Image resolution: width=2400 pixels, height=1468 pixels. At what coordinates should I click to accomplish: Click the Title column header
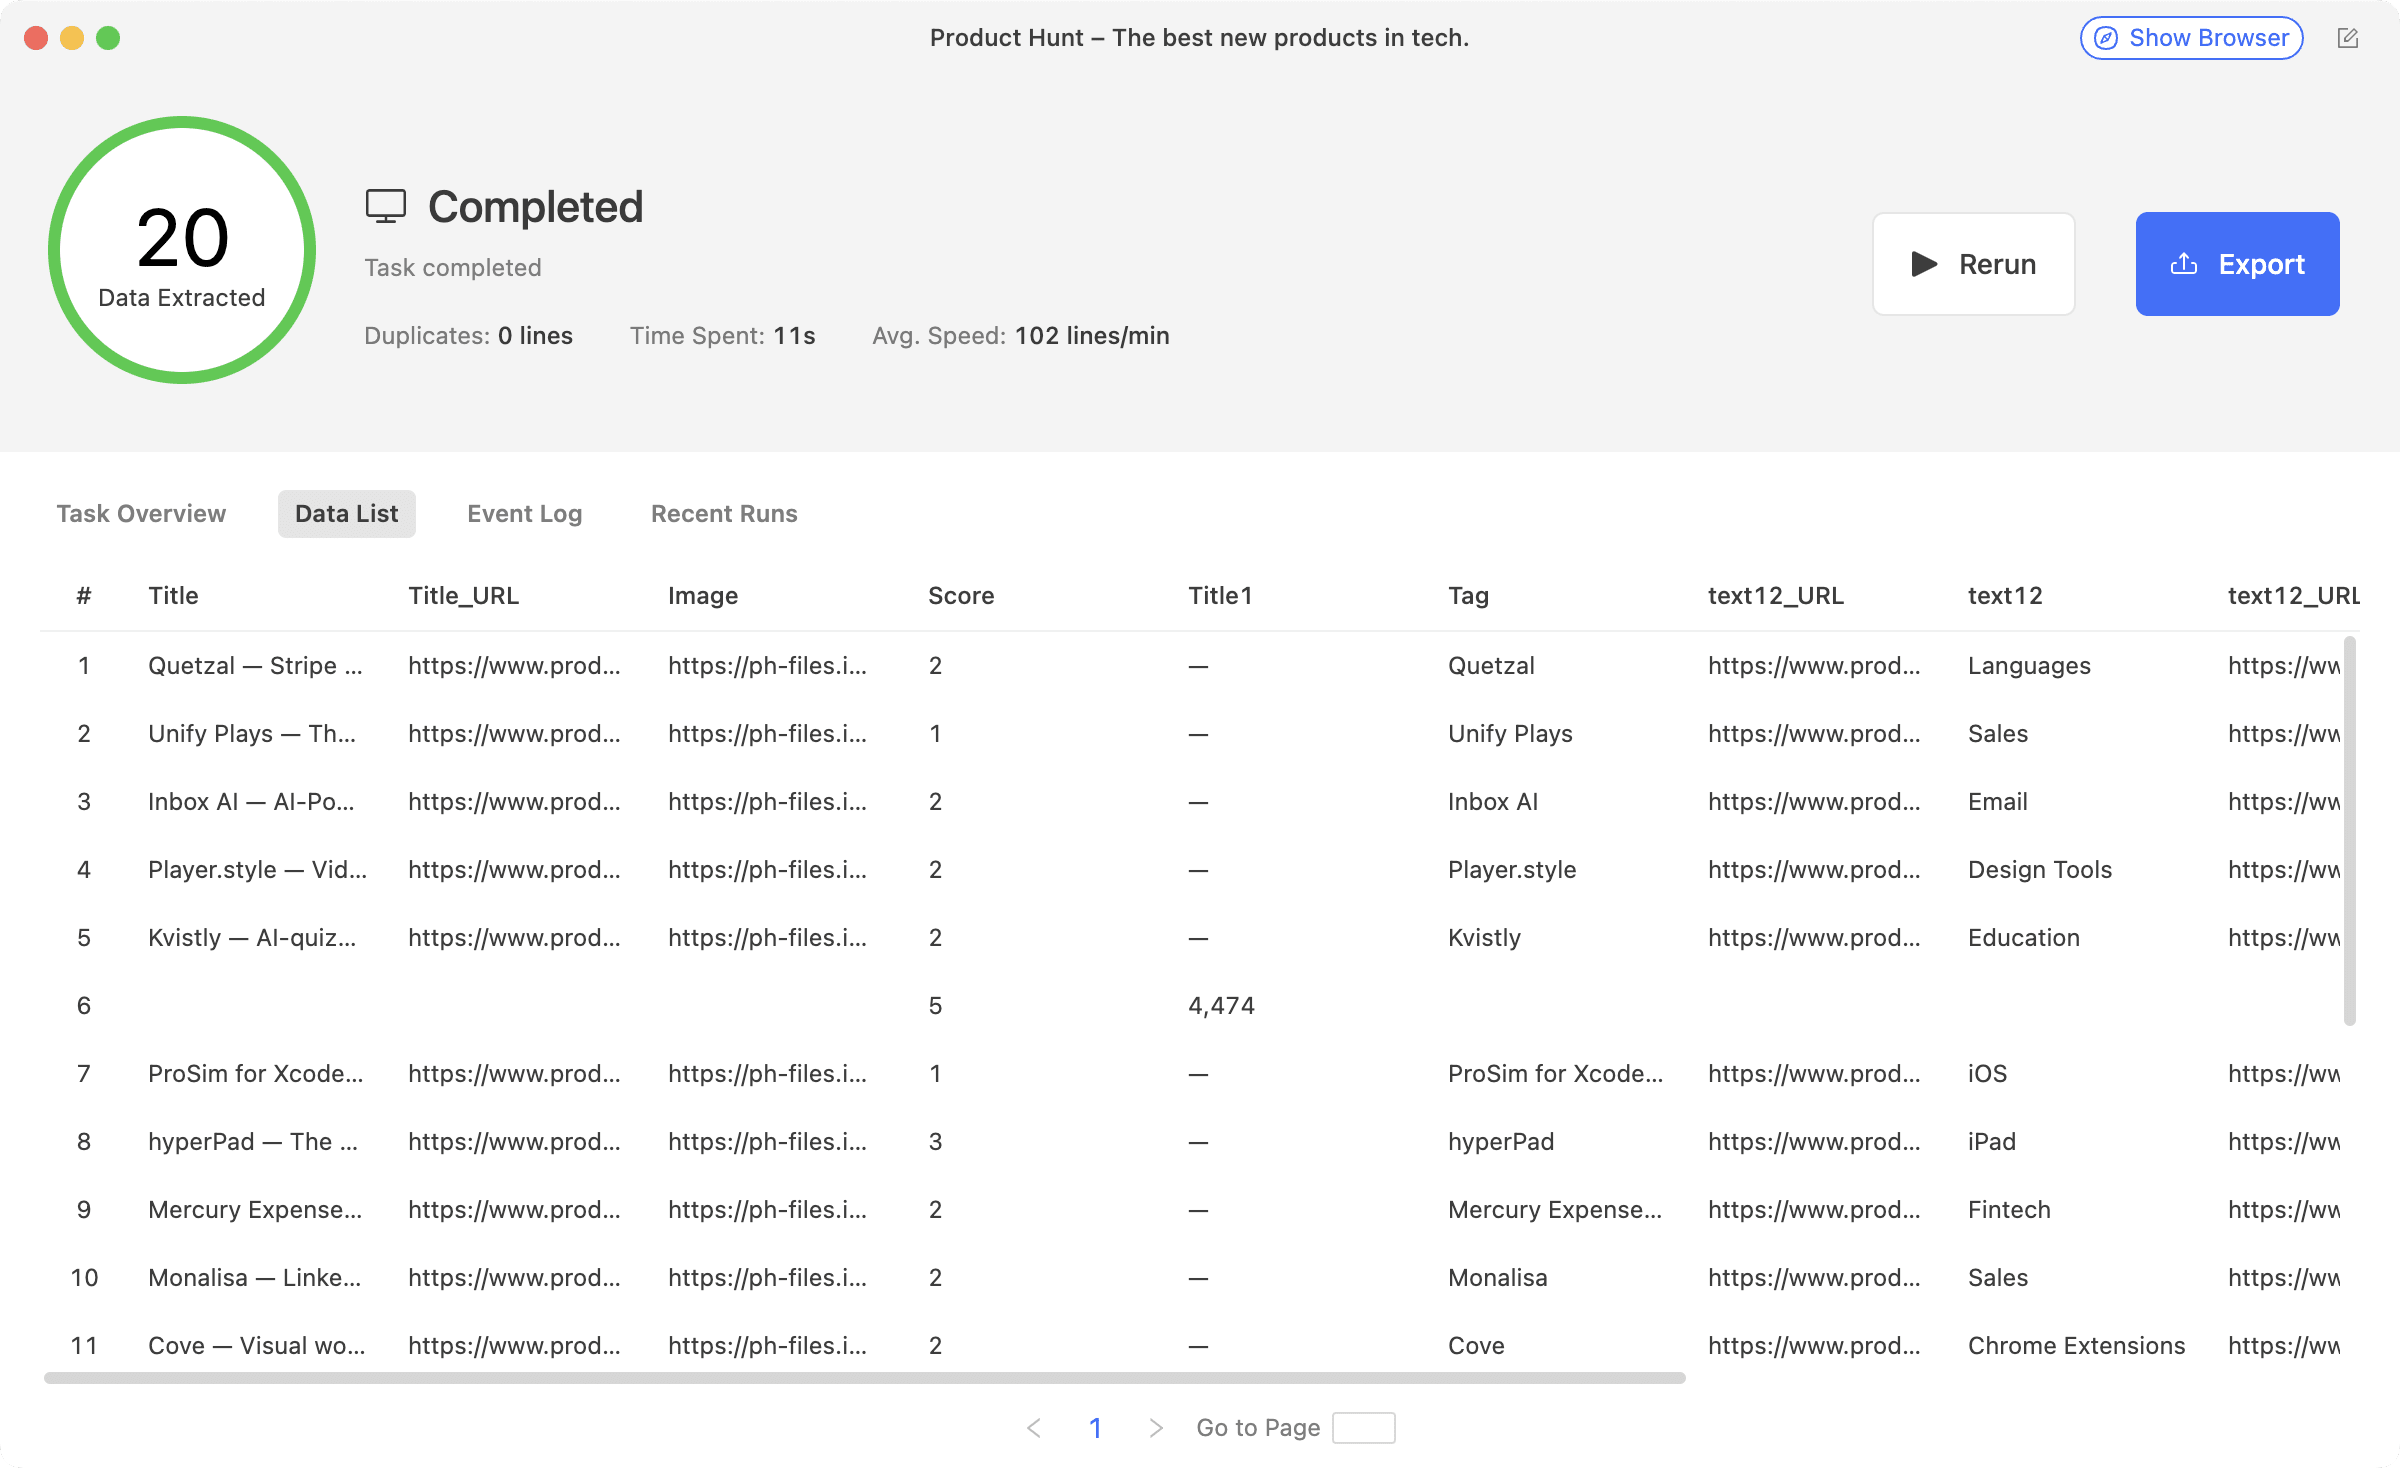coord(173,593)
